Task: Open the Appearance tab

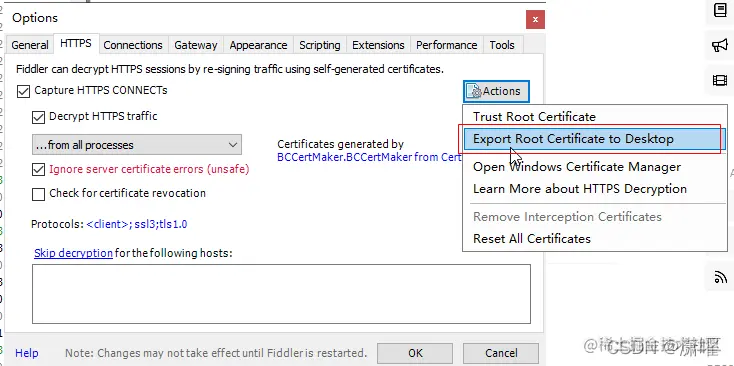Action: 258,45
